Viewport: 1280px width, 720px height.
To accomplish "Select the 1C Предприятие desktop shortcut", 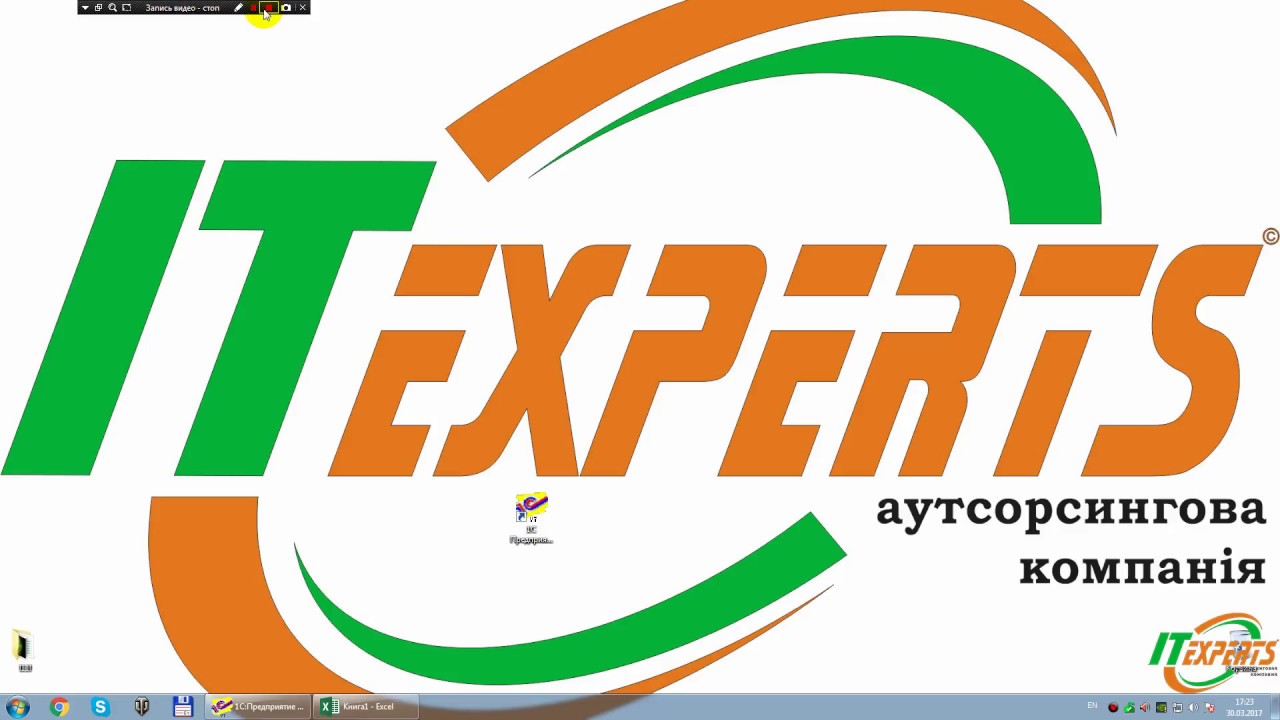I will click(x=531, y=518).
